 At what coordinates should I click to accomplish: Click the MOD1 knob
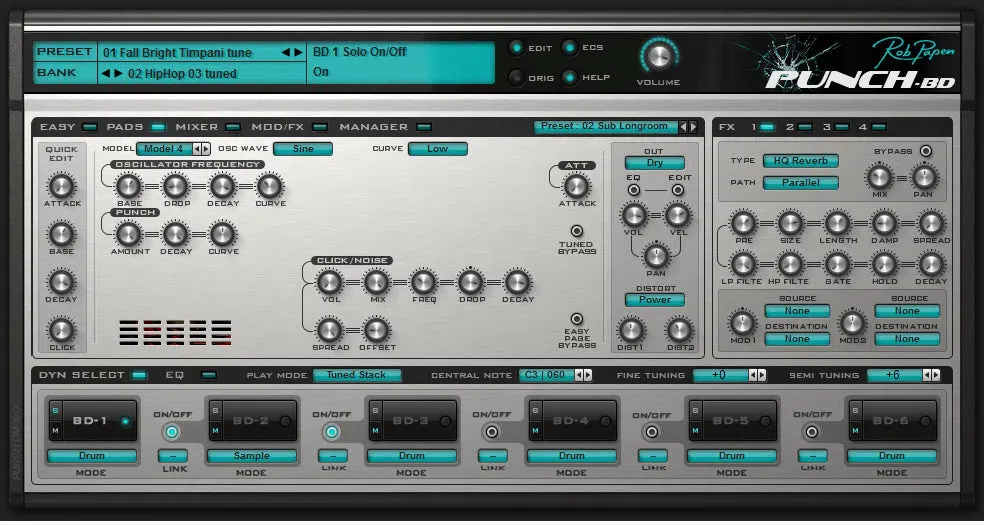(x=742, y=322)
